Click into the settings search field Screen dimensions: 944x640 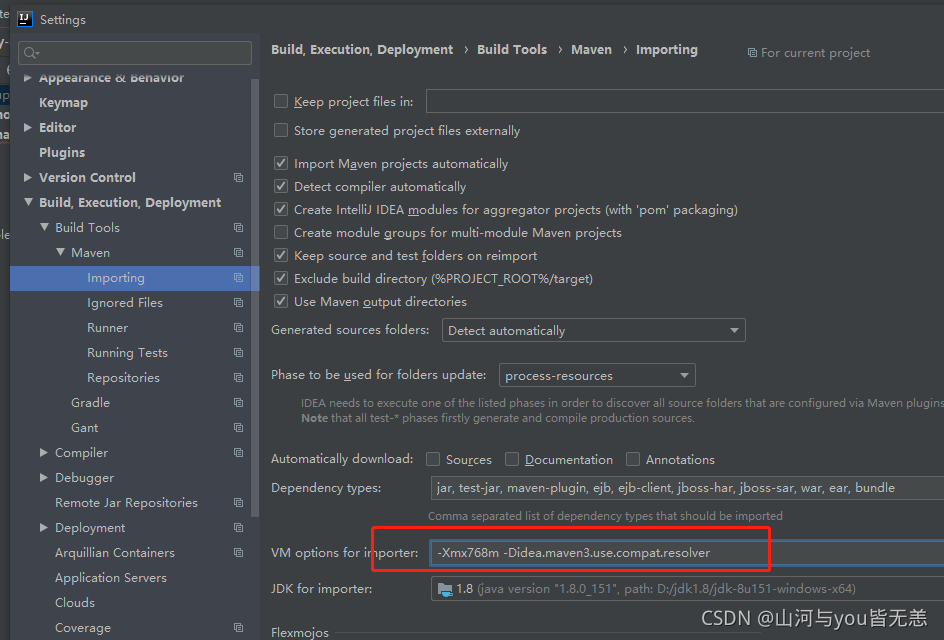coord(135,53)
